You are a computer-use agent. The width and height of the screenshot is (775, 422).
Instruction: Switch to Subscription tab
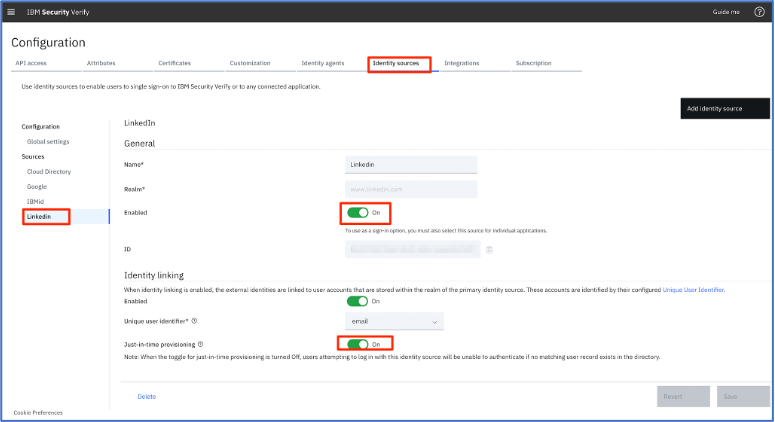click(533, 63)
